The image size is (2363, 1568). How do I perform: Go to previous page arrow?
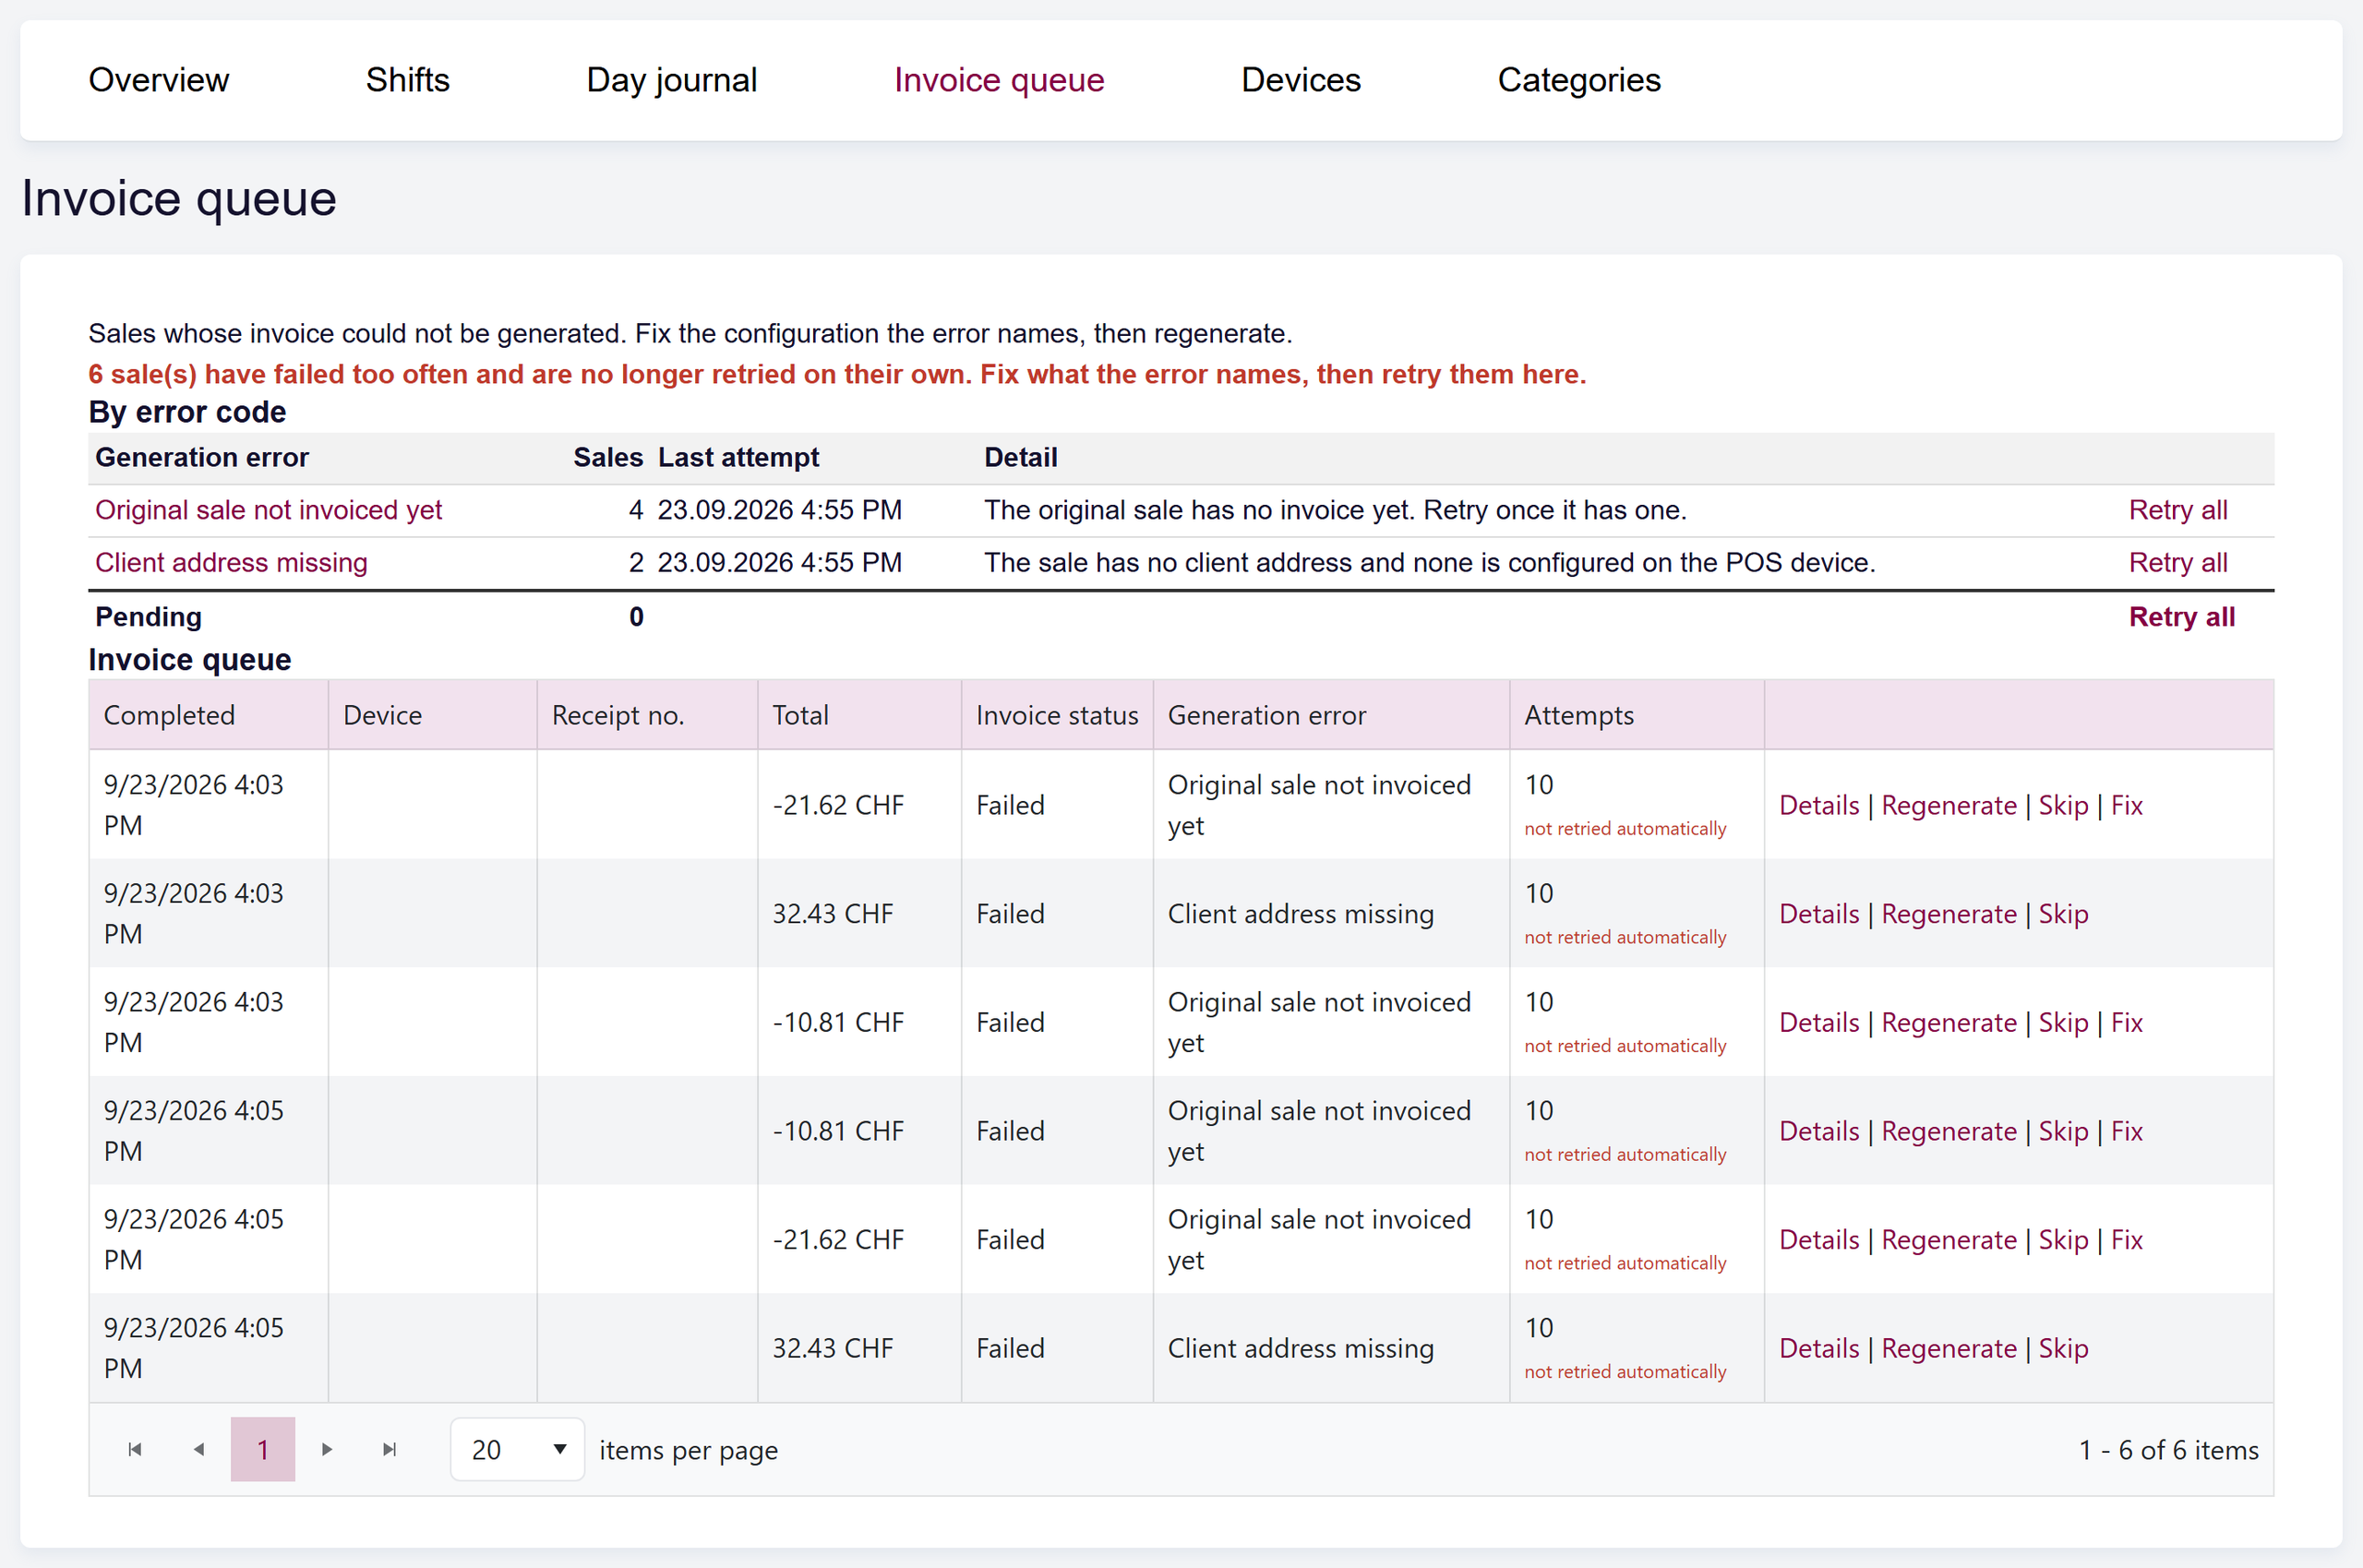199,1449
